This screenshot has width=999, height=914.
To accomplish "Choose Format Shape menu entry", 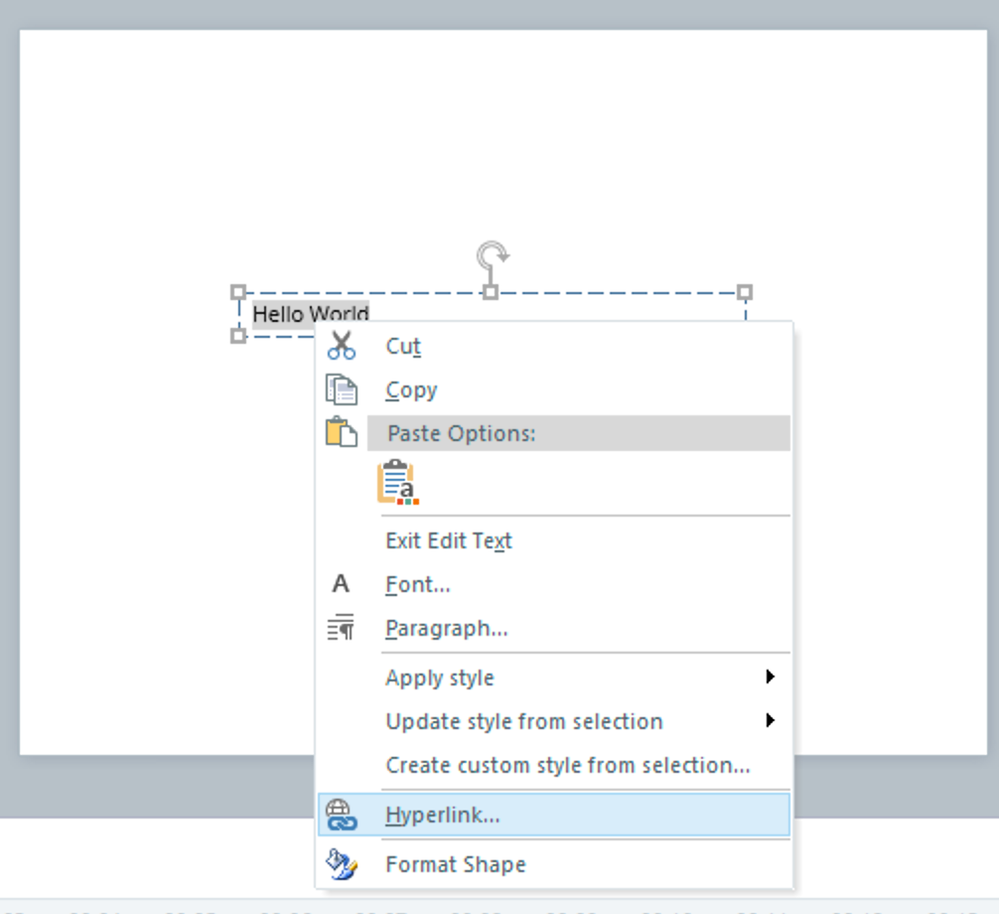I will click(x=456, y=864).
